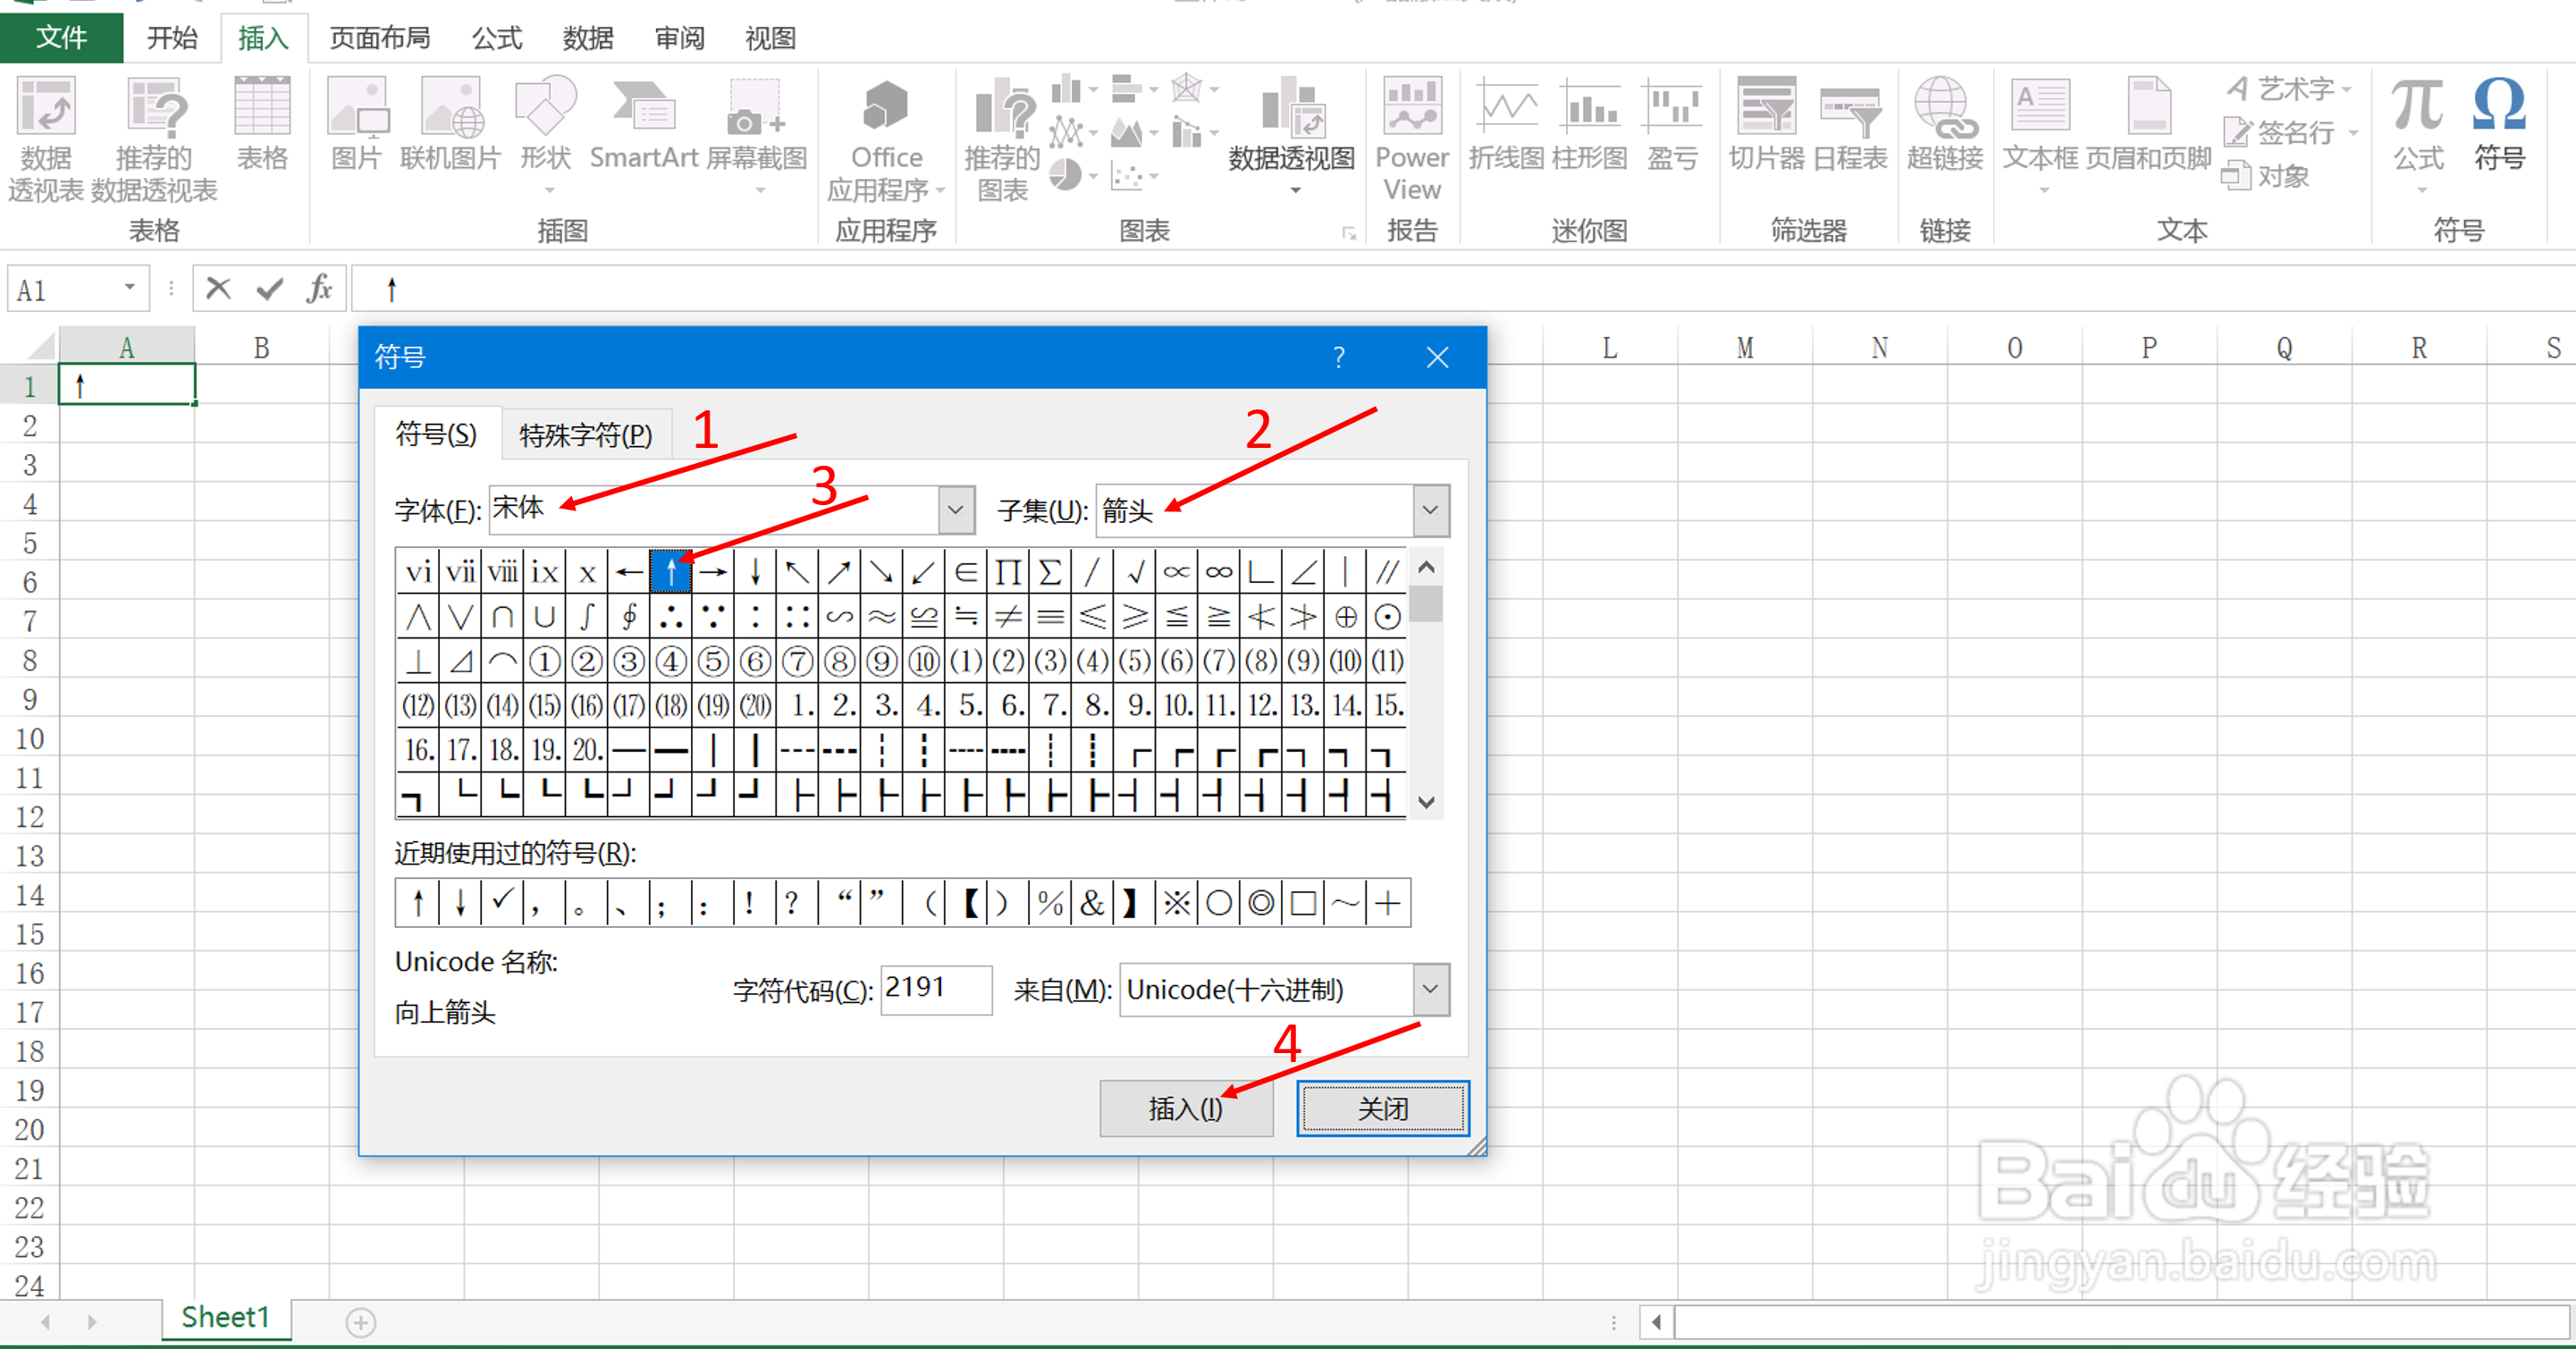Click the character code input field
The height and width of the screenshot is (1349, 2576).
click(935, 989)
